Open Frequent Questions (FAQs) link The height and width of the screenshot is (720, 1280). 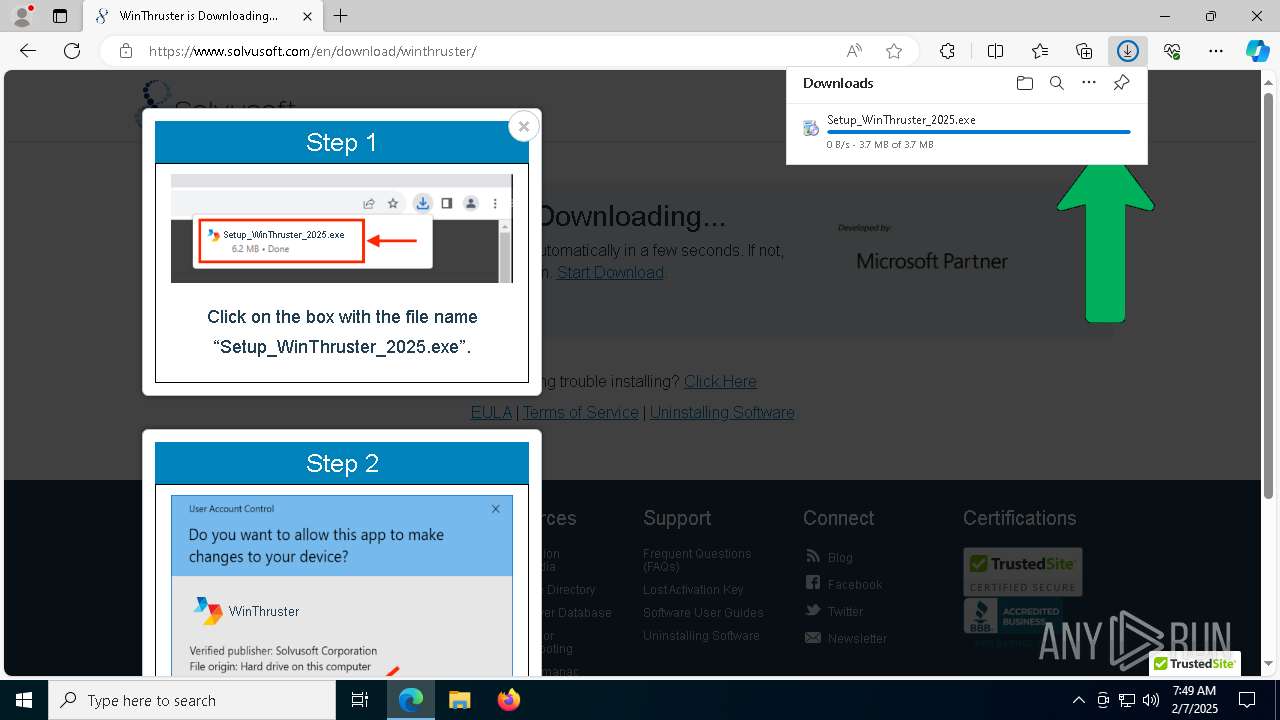[x=697, y=560]
